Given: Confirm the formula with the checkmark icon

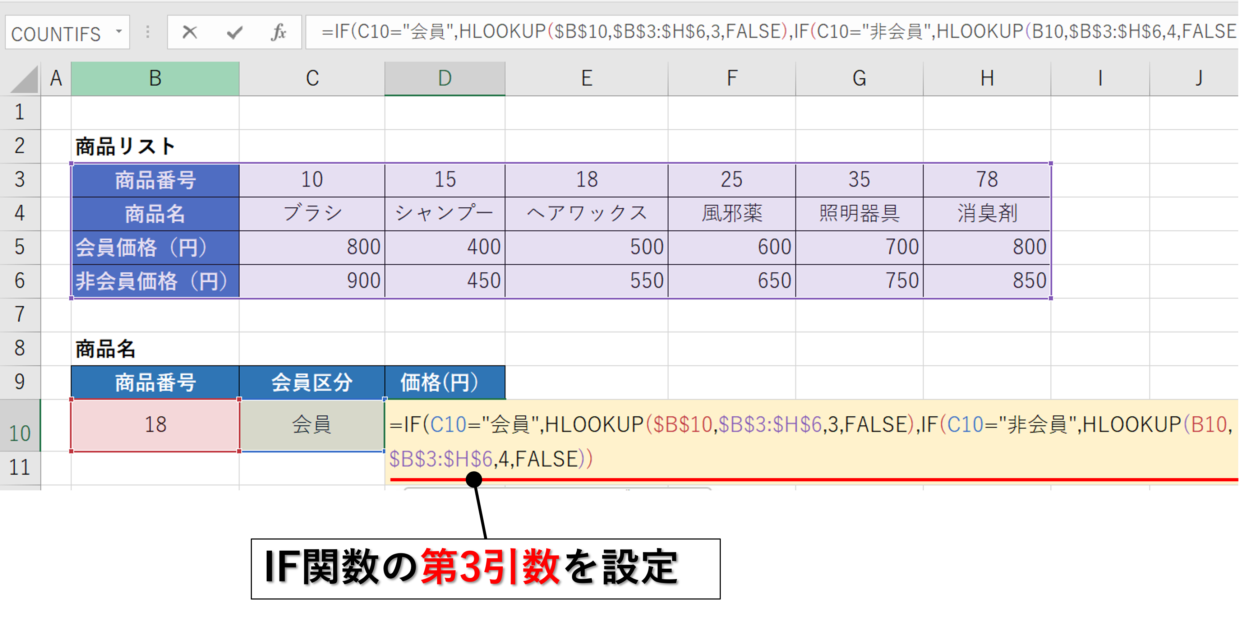Looking at the screenshot, I should tap(234, 33).
